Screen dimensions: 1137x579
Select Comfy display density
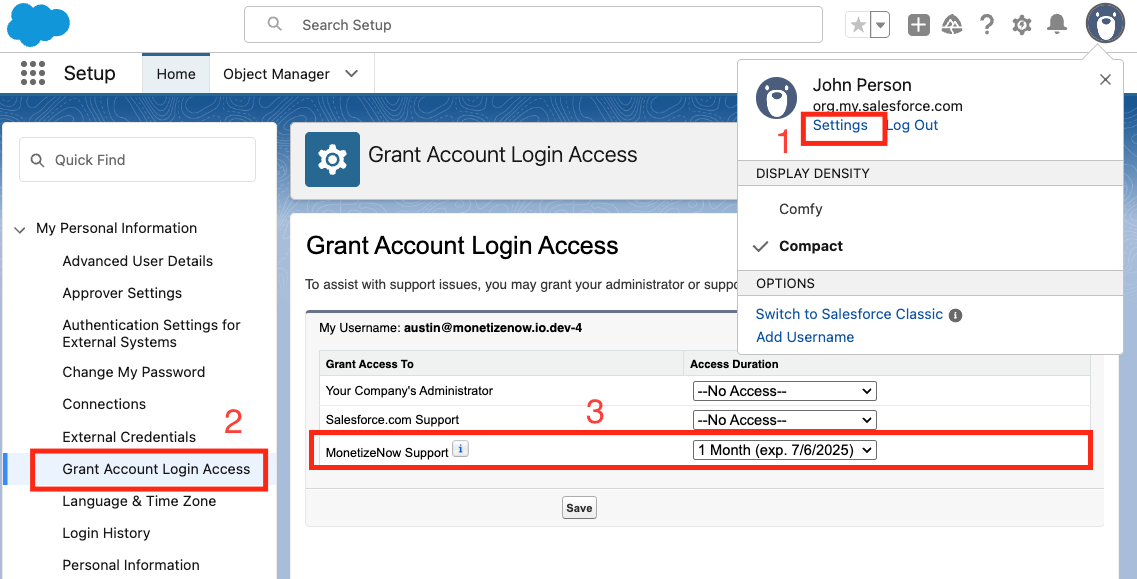click(x=801, y=209)
